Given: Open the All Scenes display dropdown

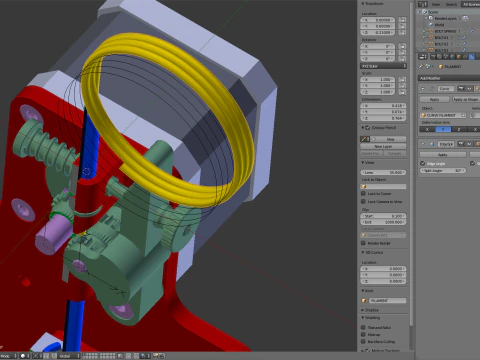Looking at the screenshot, I should pyautogui.click(x=471, y=4).
